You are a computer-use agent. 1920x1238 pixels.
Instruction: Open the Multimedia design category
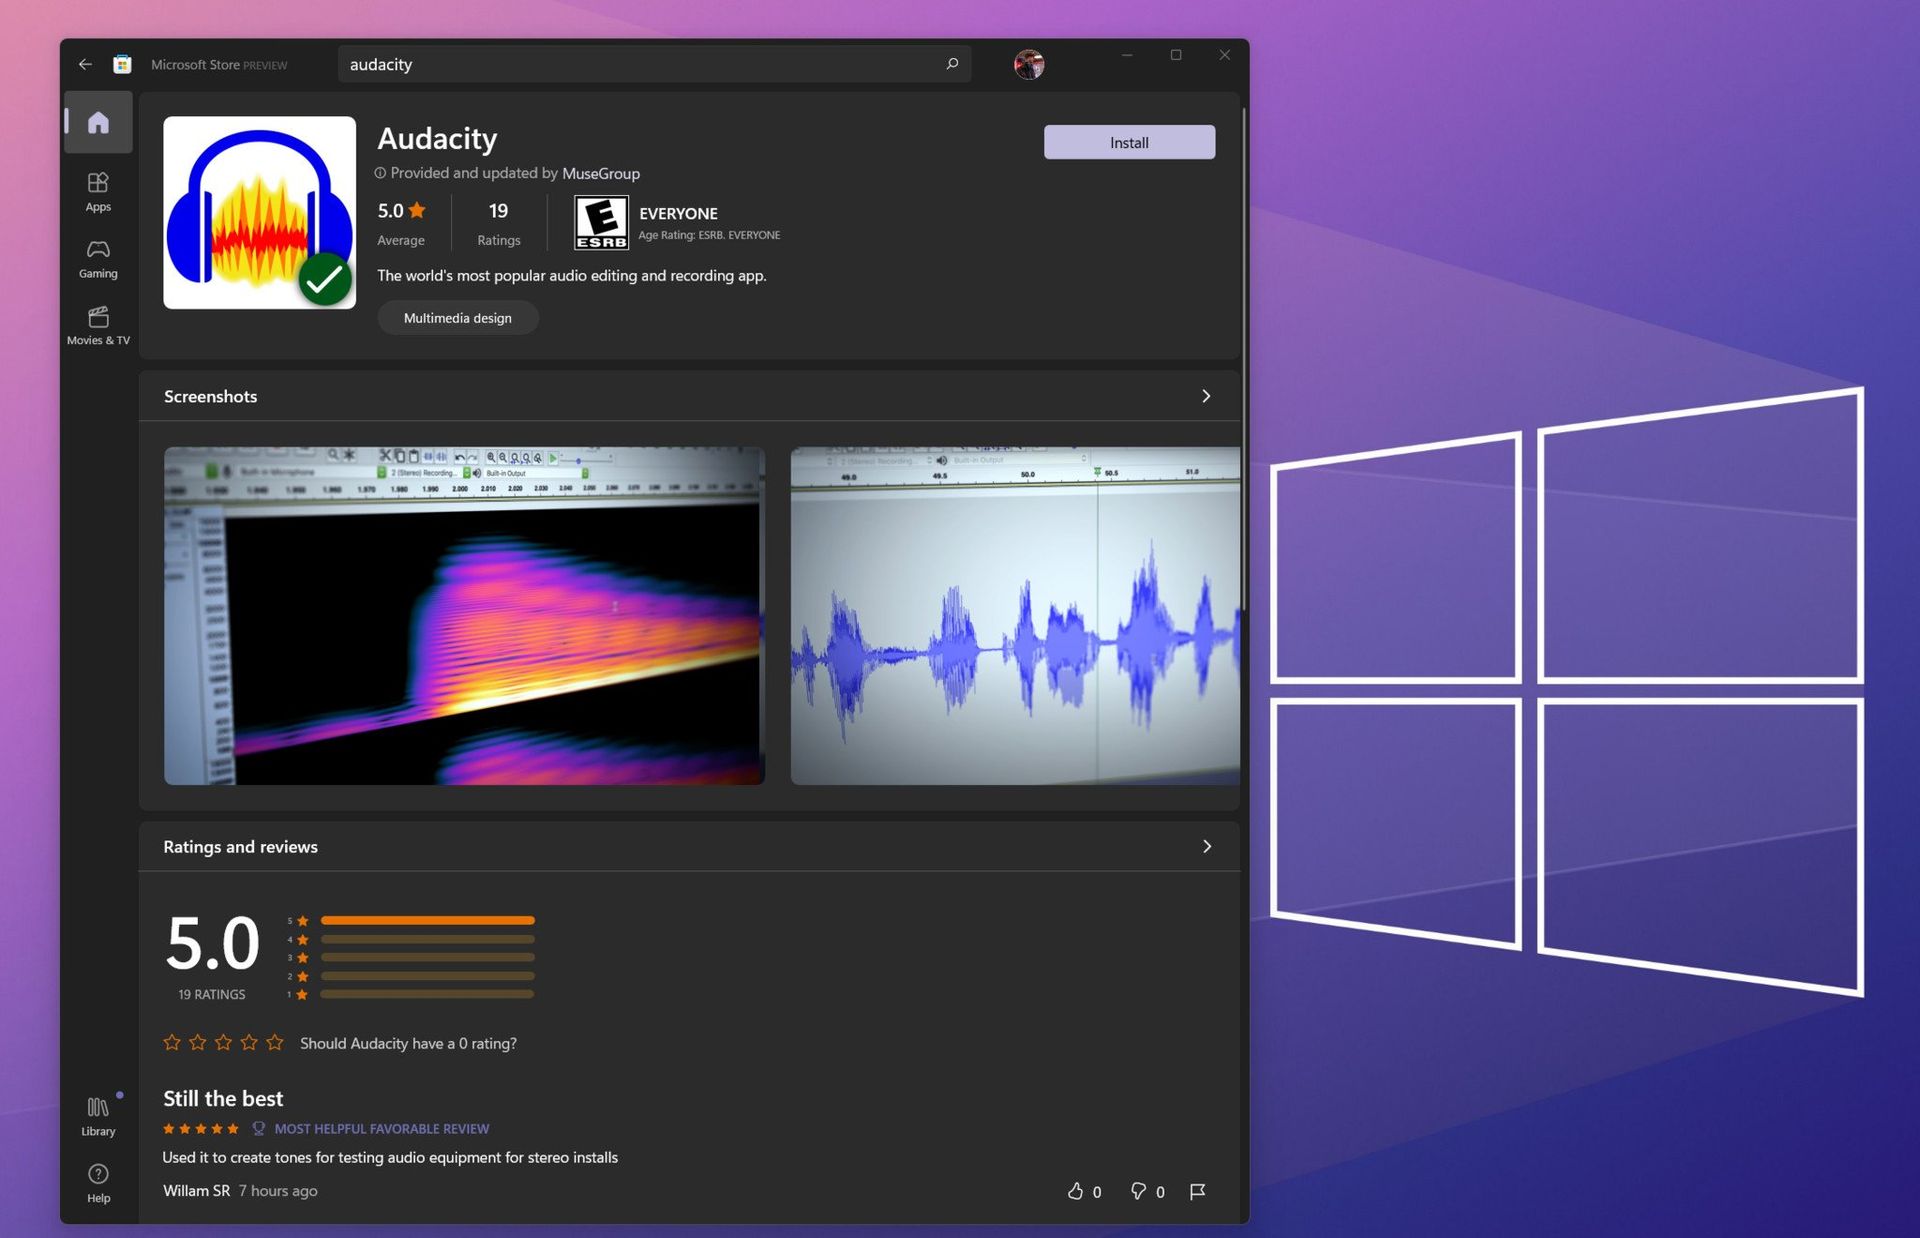[x=457, y=317]
